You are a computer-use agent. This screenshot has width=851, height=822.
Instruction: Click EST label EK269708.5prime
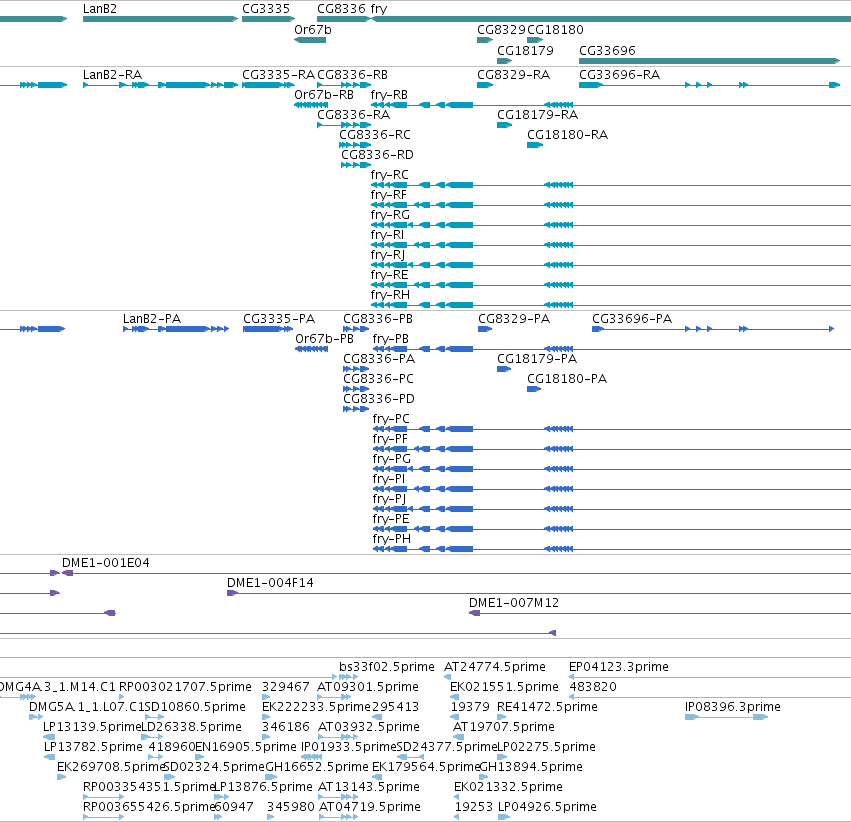point(111,767)
